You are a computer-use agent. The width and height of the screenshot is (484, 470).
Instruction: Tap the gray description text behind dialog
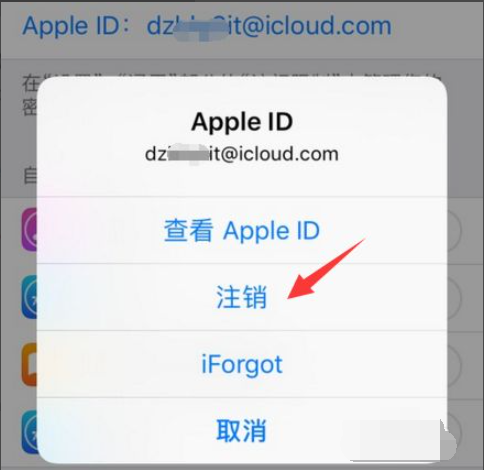[29, 97]
